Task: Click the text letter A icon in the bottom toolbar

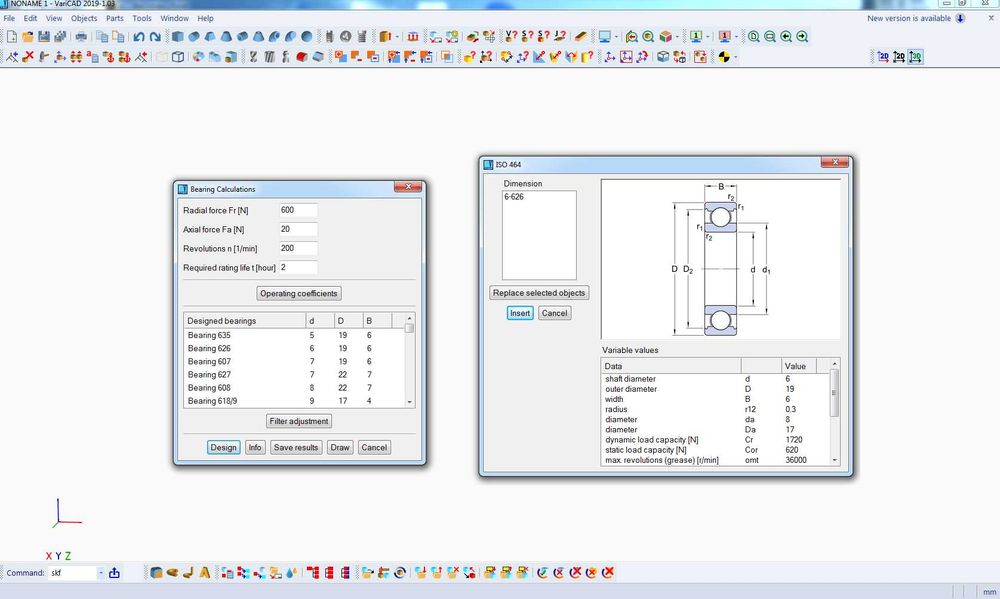Action: tap(204, 573)
